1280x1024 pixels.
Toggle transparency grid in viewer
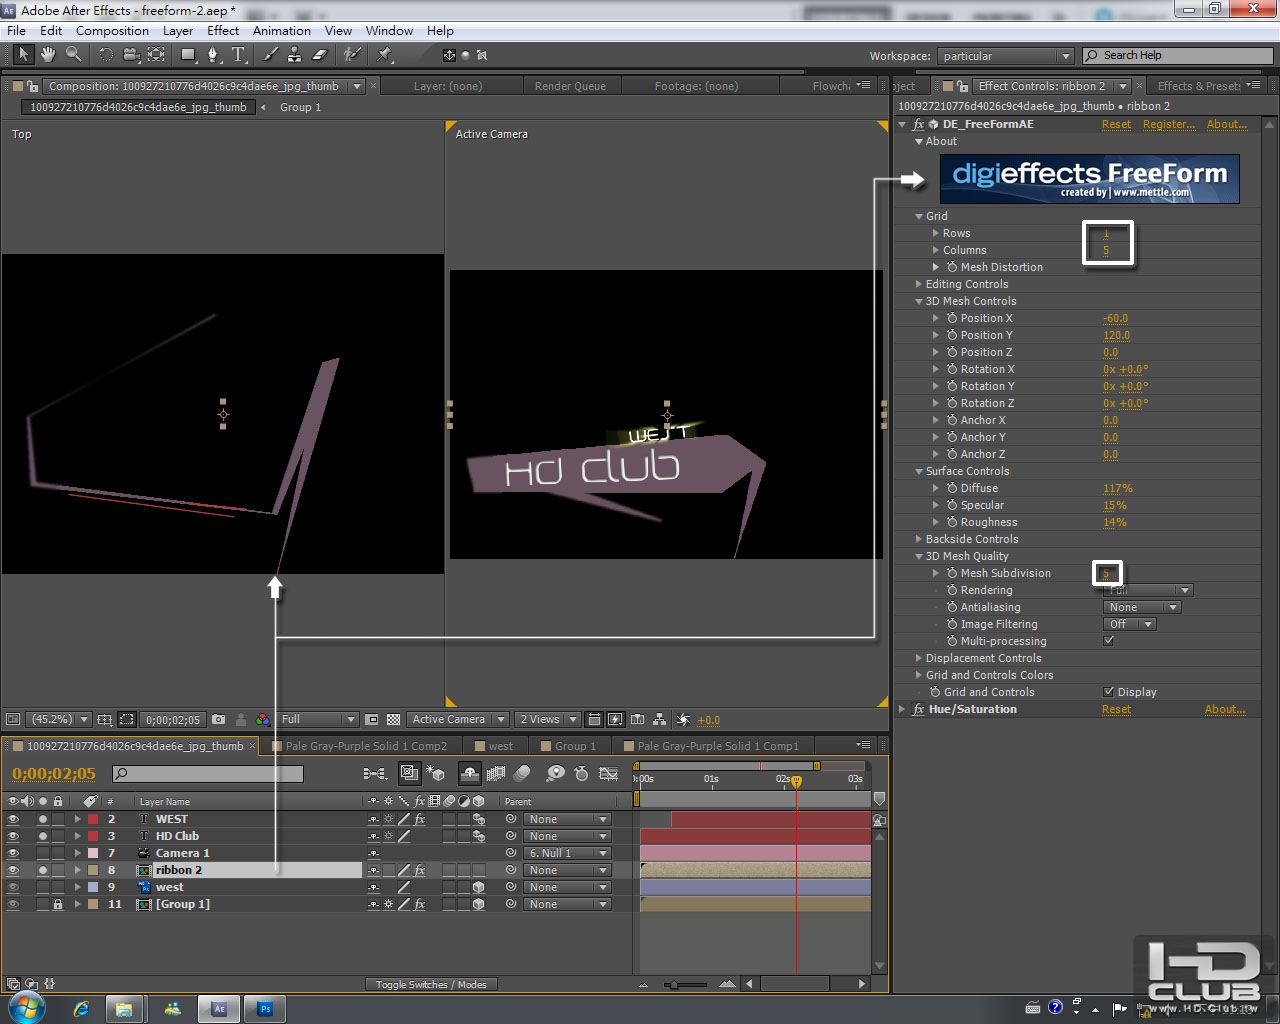[x=393, y=719]
